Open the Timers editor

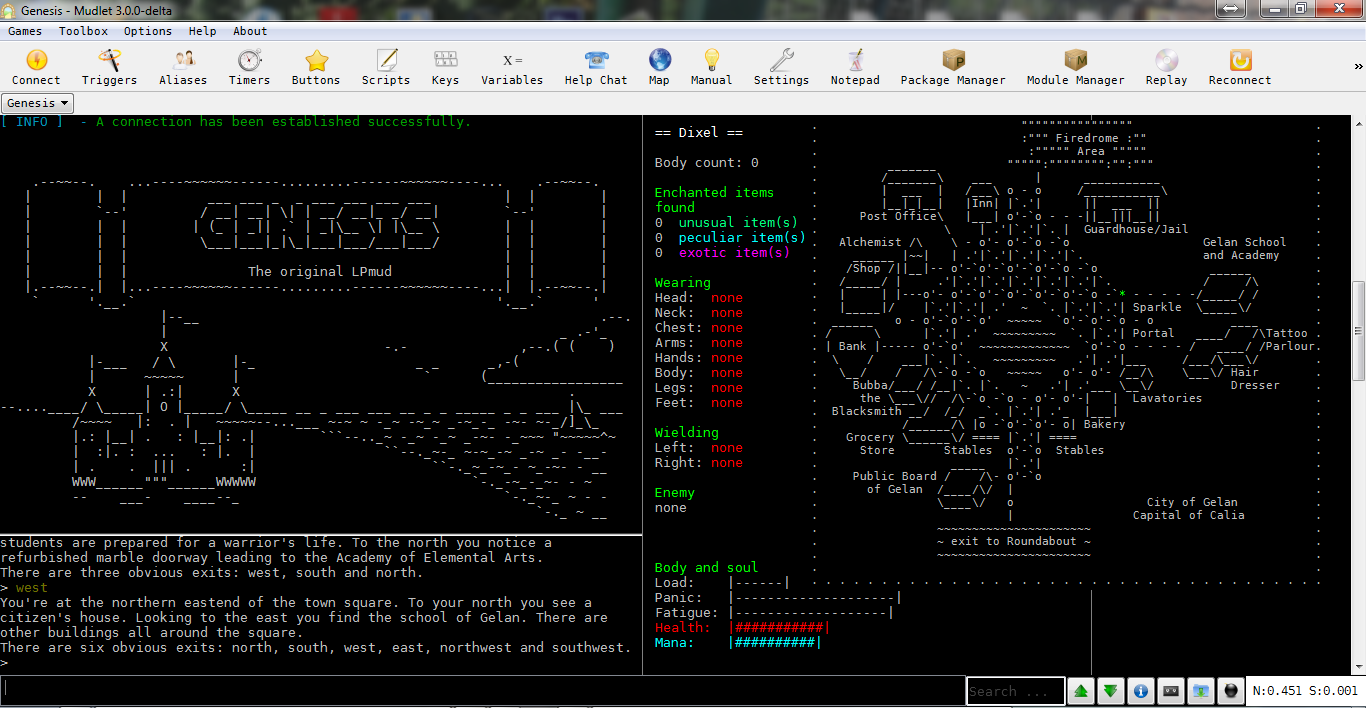click(x=249, y=67)
